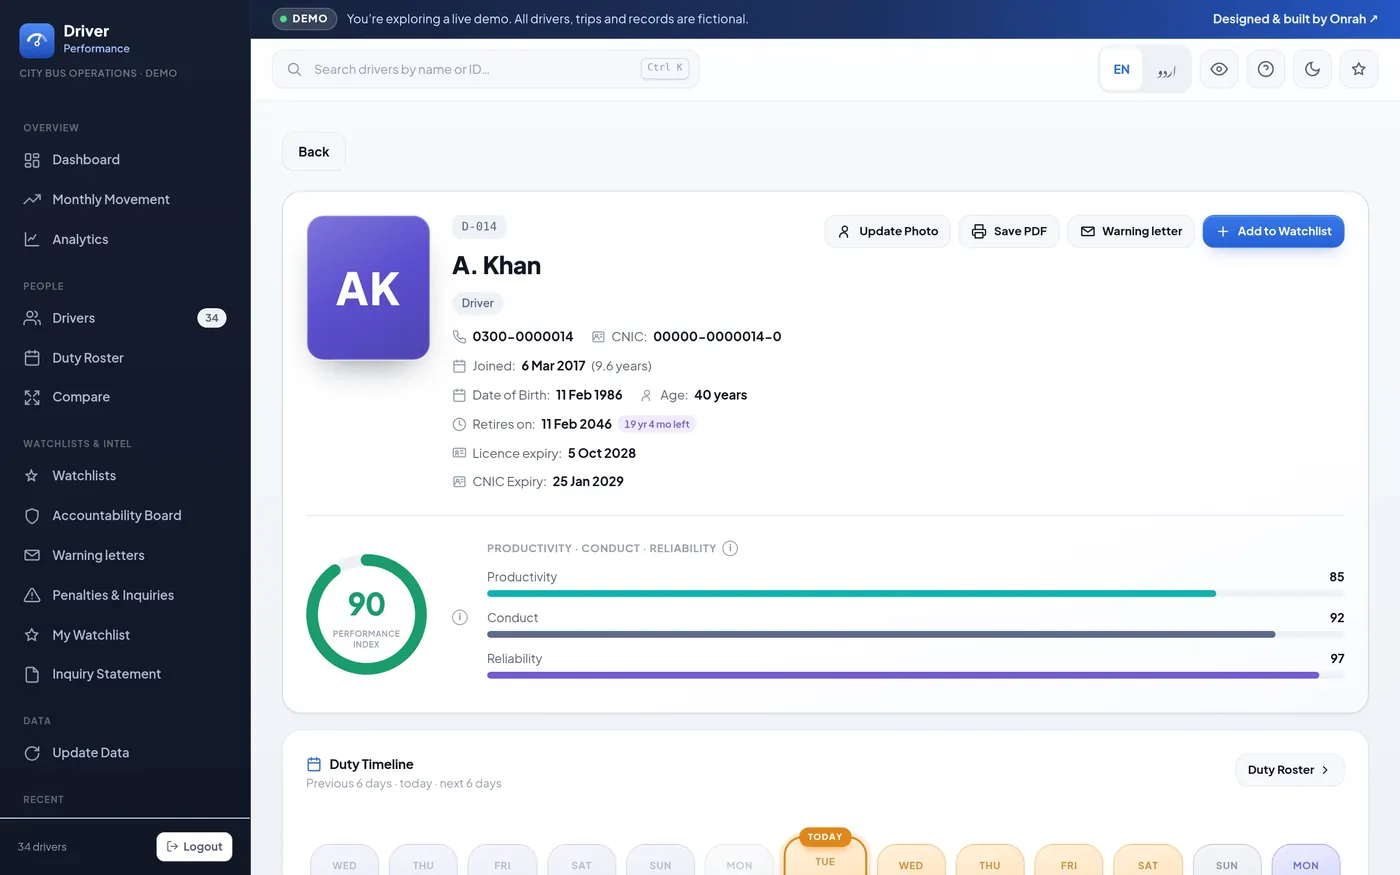Click the Penalties & Inquiries warning triangle icon
The image size is (1400, 875).
[x=32, y=595]
